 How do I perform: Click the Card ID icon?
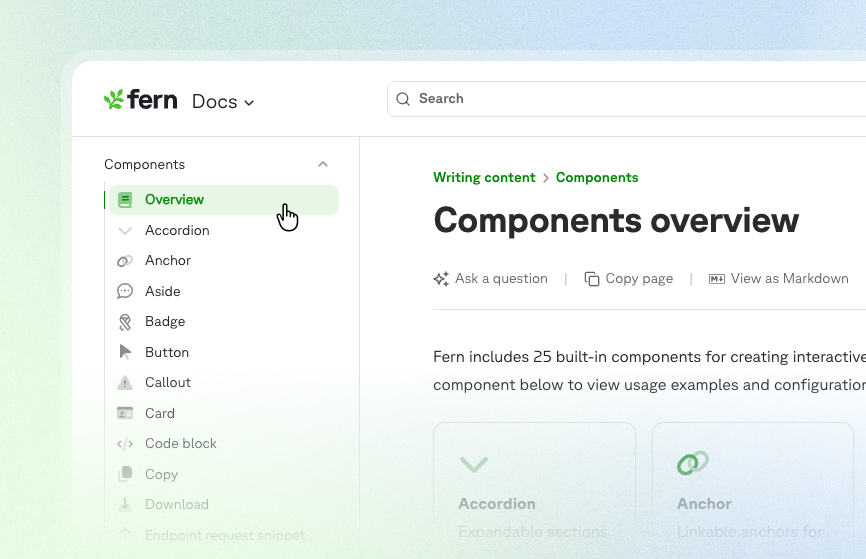click(x=125, y=413)
